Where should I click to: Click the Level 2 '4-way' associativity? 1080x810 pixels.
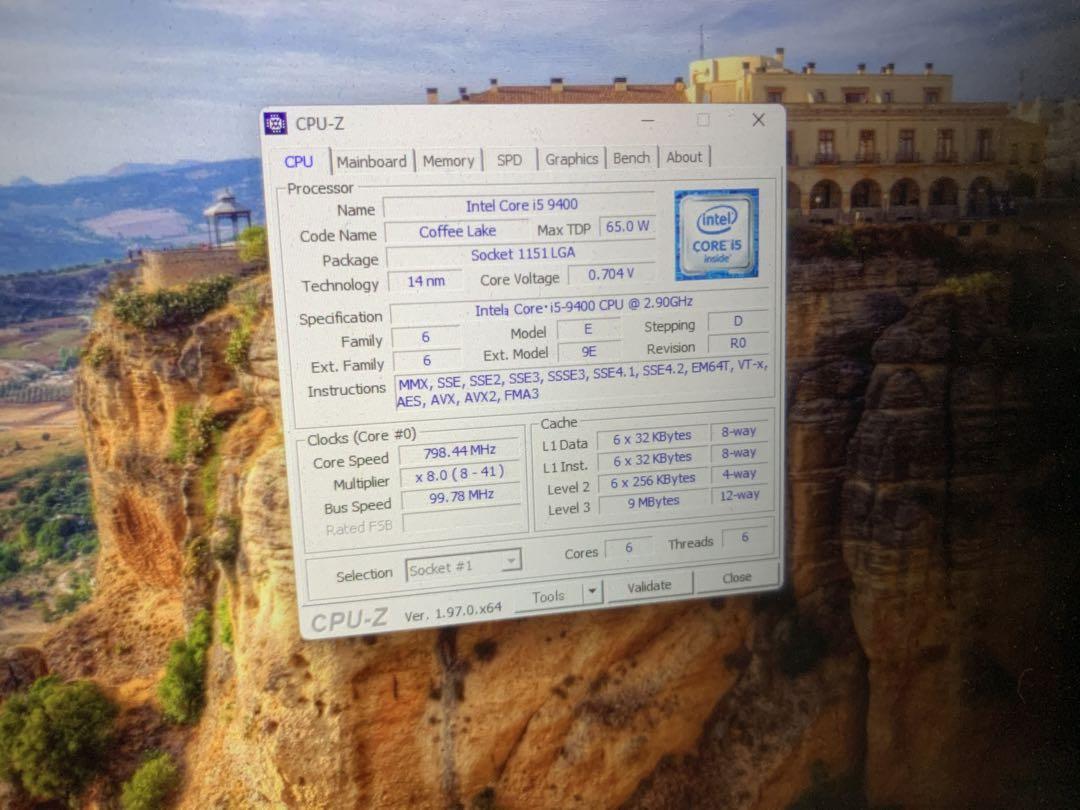point(738,474)
